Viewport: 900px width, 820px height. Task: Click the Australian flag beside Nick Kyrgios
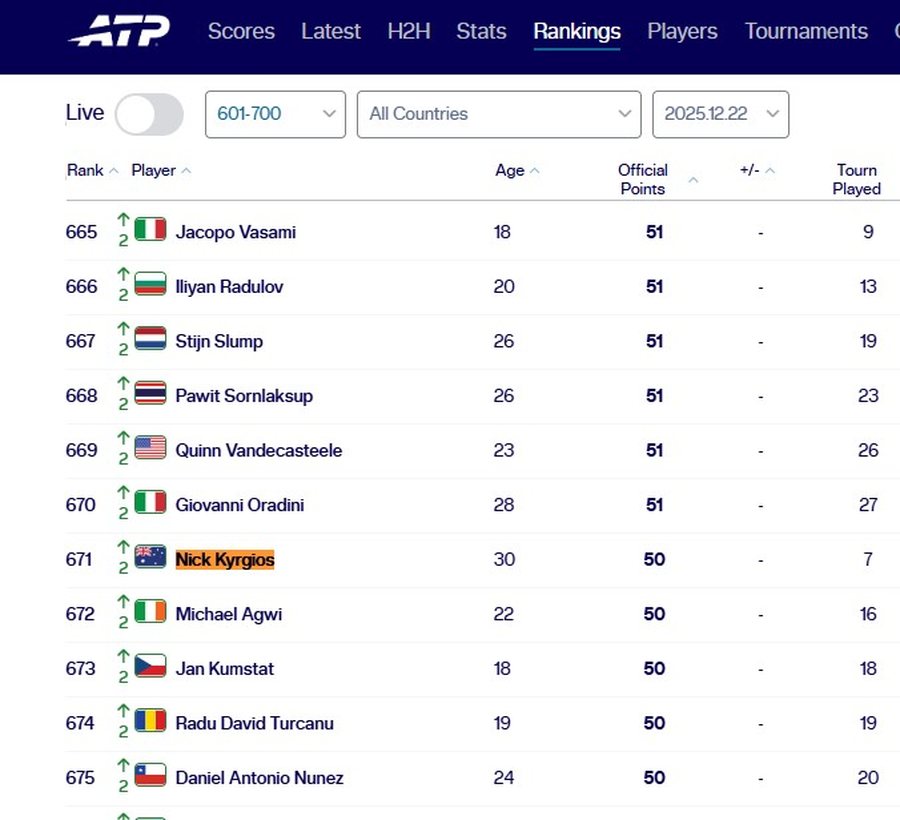coord(150,557)
